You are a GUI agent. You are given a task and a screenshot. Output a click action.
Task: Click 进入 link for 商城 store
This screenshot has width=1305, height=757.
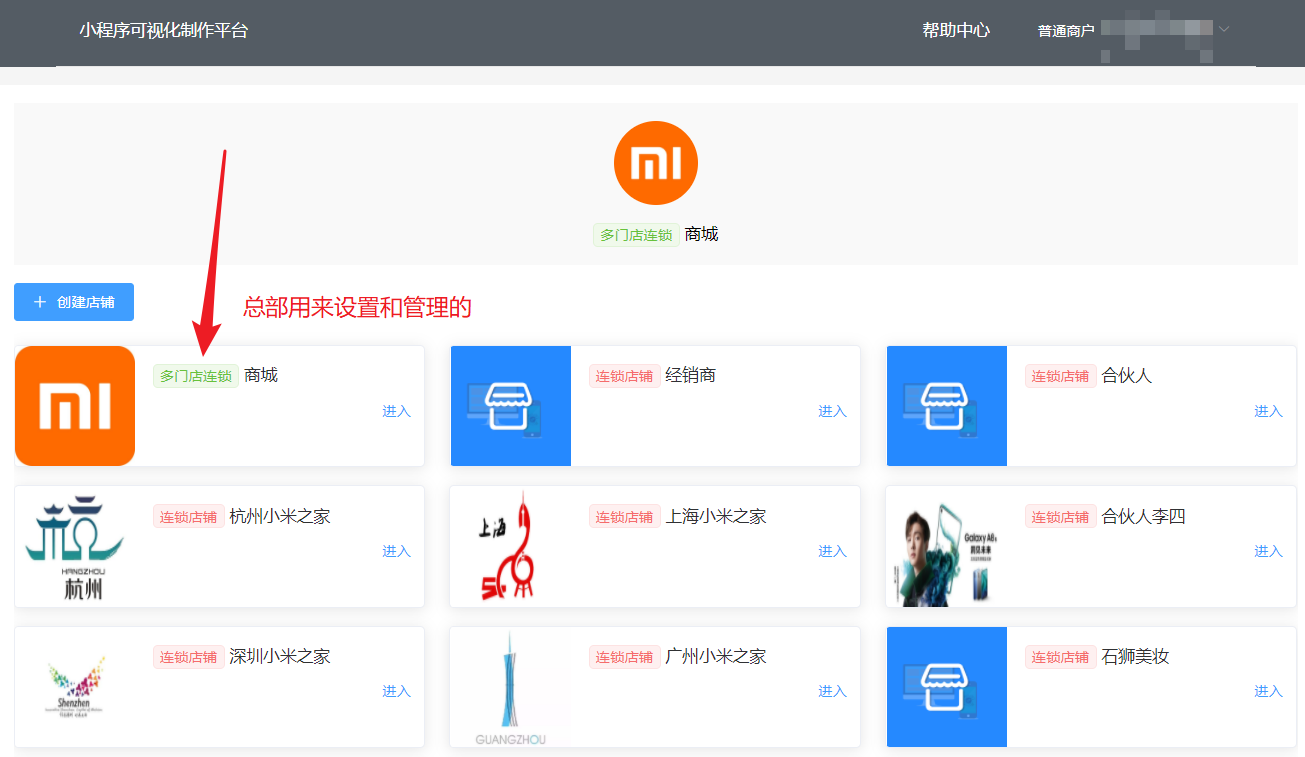pyautogui.click(x=396, y=411)
